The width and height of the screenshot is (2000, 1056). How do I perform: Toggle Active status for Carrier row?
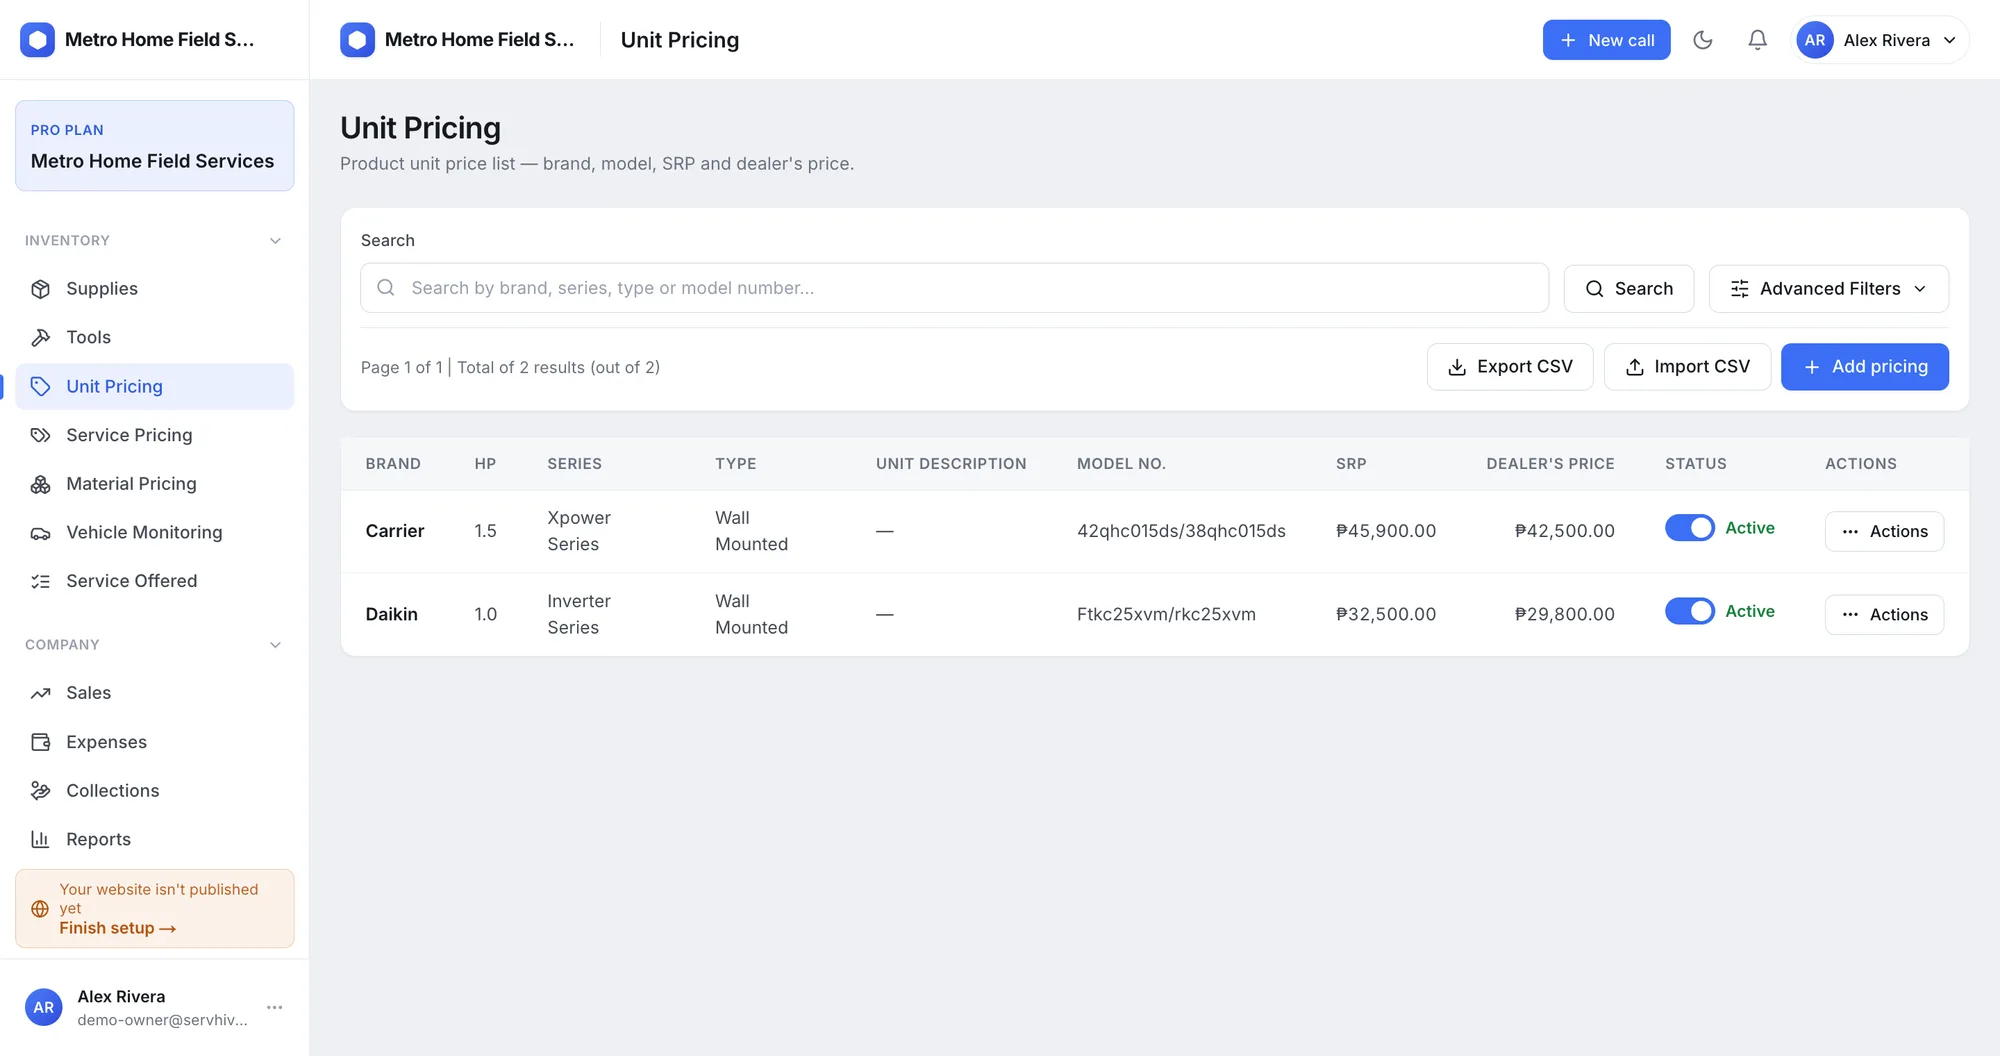coord(1690,528)
